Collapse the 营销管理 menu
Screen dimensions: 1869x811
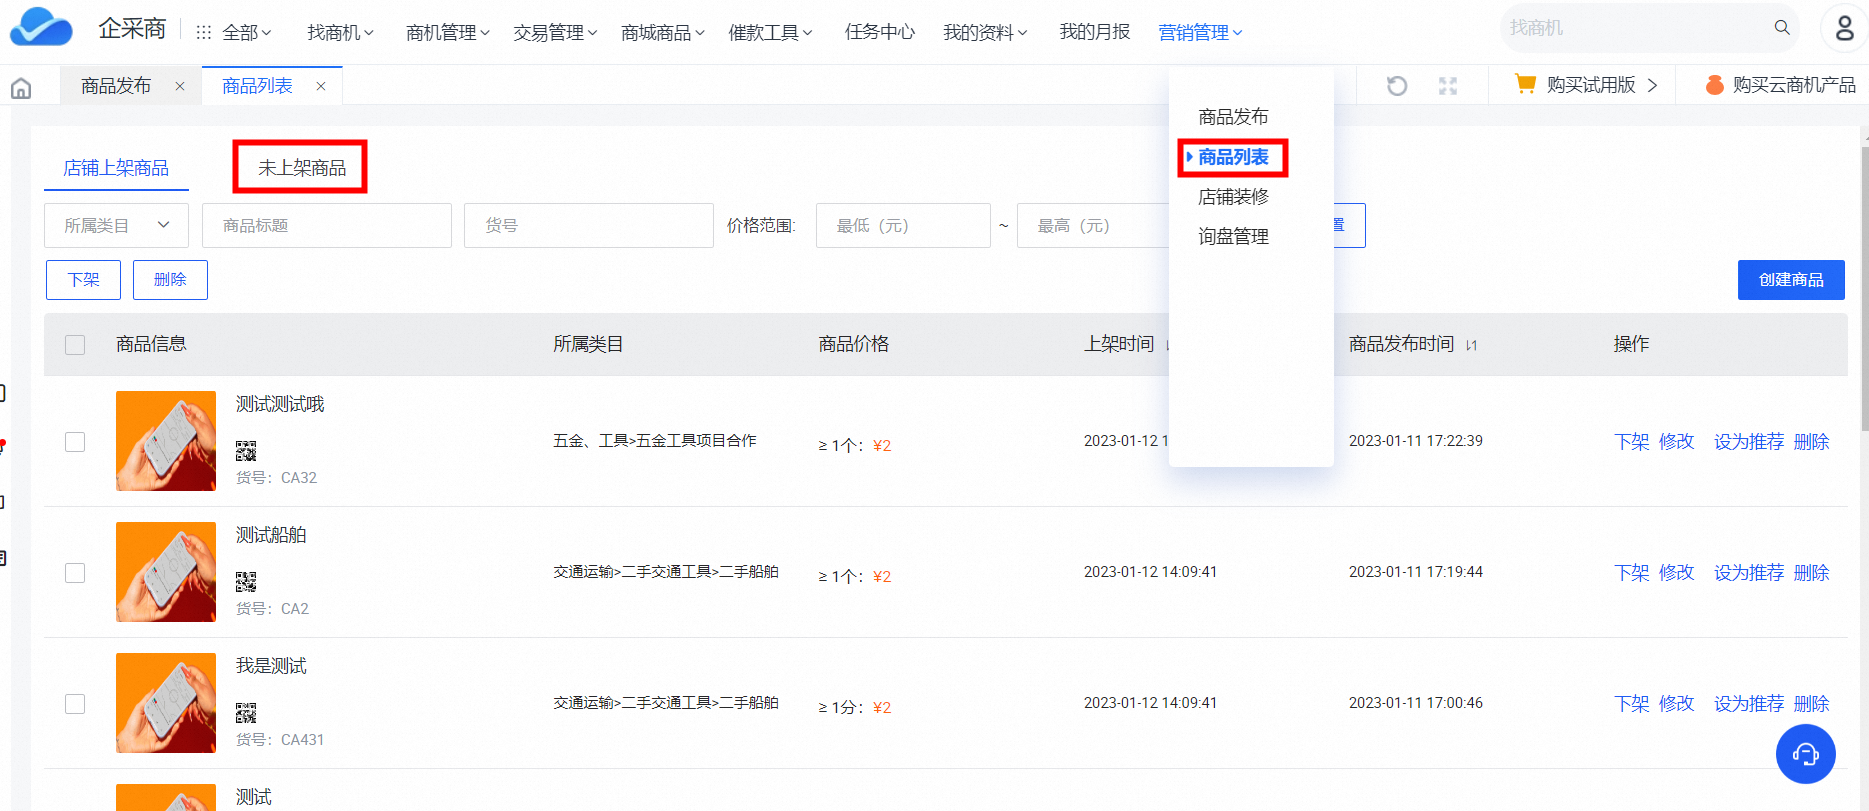pos(1200,33)
